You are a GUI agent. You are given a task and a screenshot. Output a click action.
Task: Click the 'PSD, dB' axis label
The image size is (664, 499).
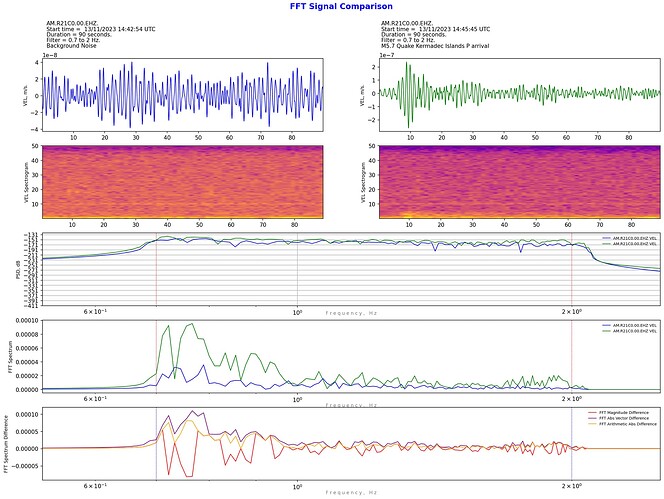[x=18, y=269]
